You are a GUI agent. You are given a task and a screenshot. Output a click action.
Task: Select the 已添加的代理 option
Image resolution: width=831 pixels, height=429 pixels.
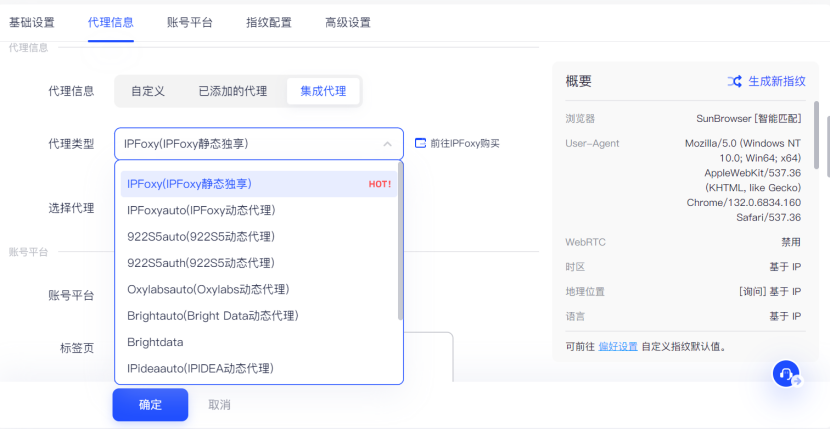coord(232,91)
